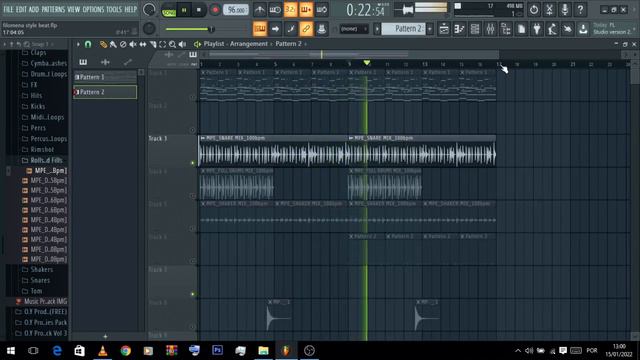This screenshot has width=640, height=360.
Task: Click the 96.000 tempo field
Action: [236, 10]
